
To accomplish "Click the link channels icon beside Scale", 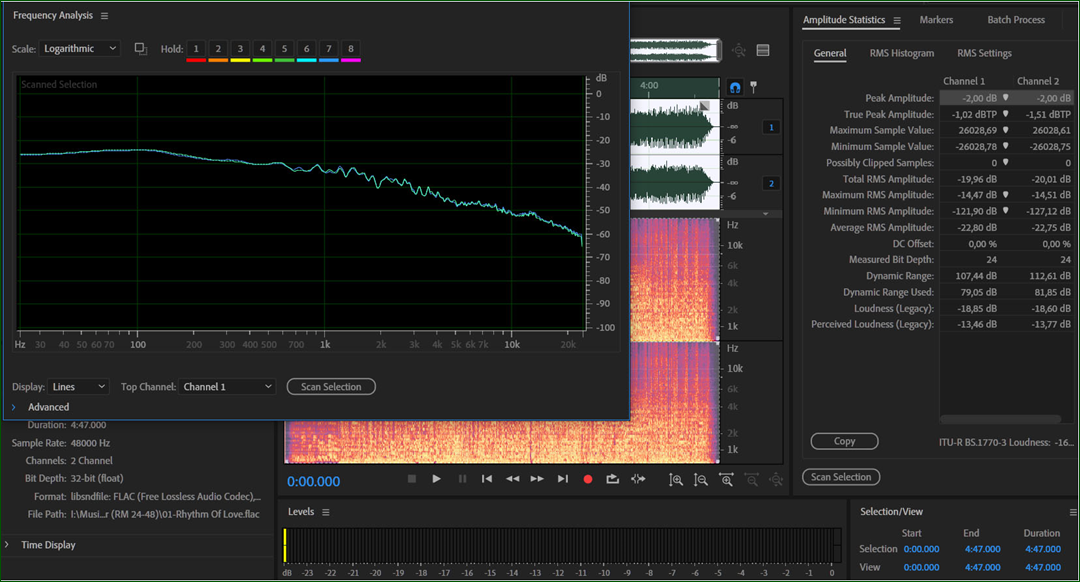I will [x=141, y=49].
